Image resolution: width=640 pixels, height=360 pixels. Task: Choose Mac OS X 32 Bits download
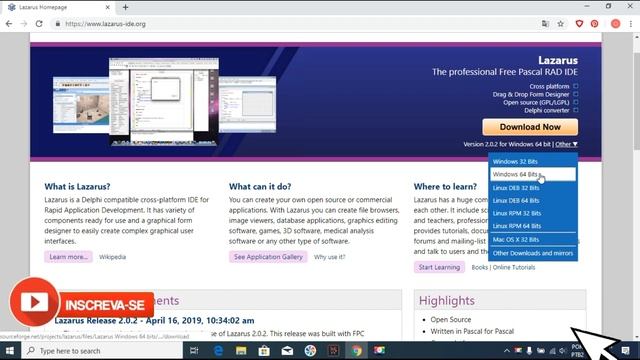533,240
